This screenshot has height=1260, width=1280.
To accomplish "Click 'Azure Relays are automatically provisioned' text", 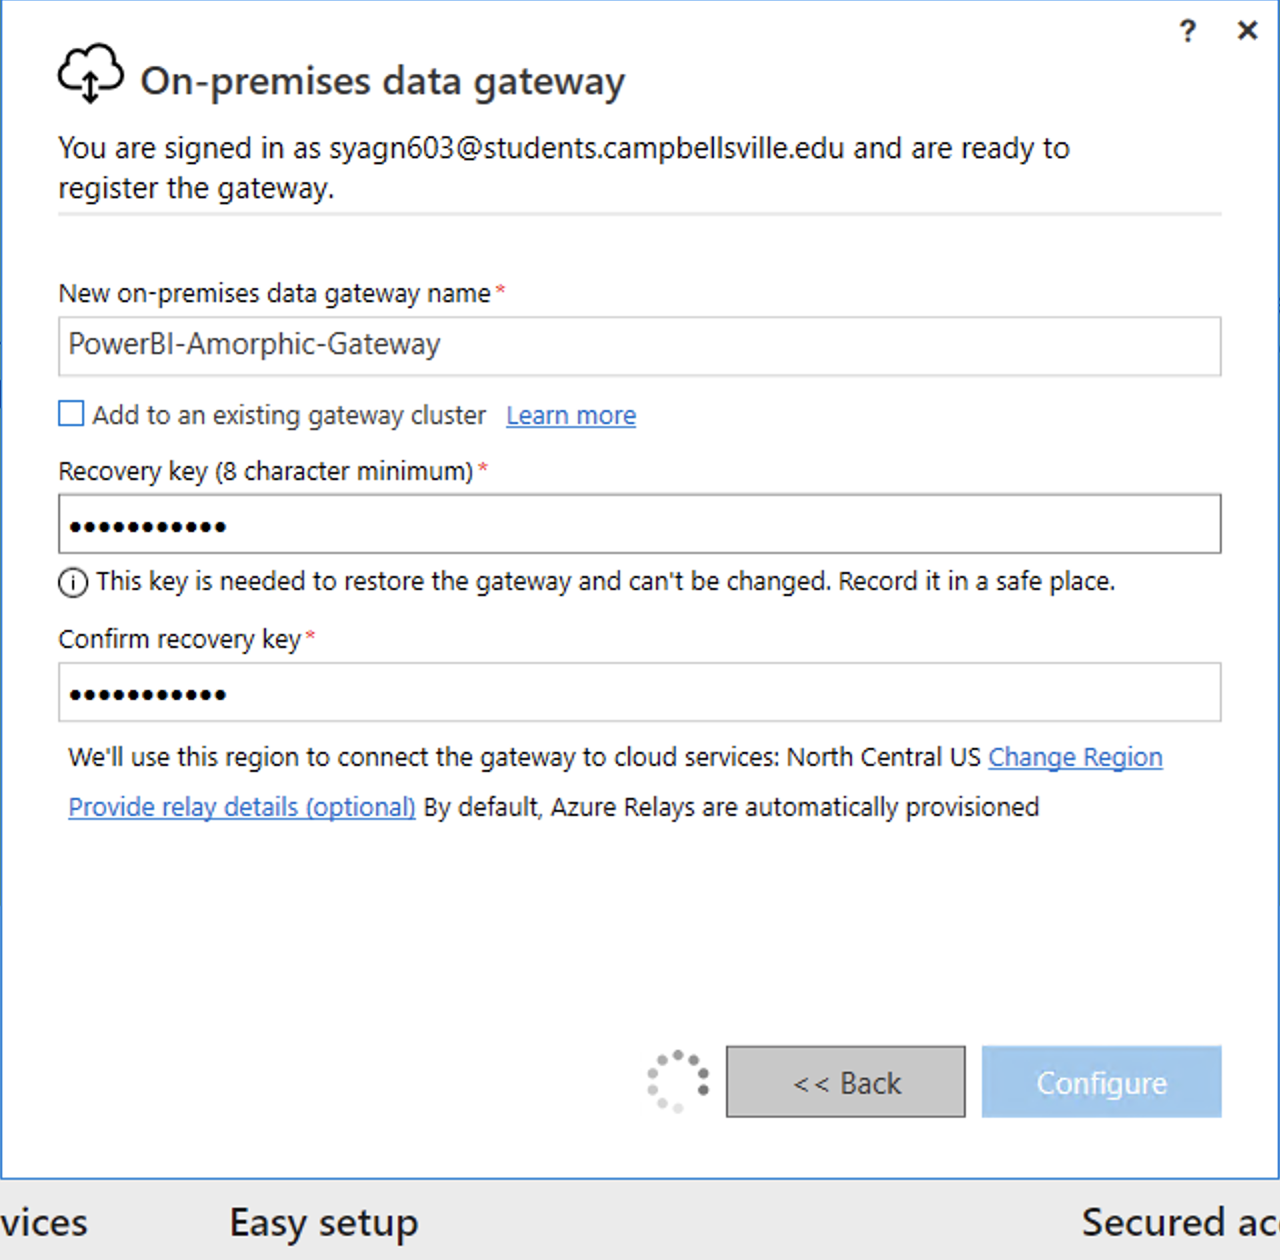I will (795, 807).
